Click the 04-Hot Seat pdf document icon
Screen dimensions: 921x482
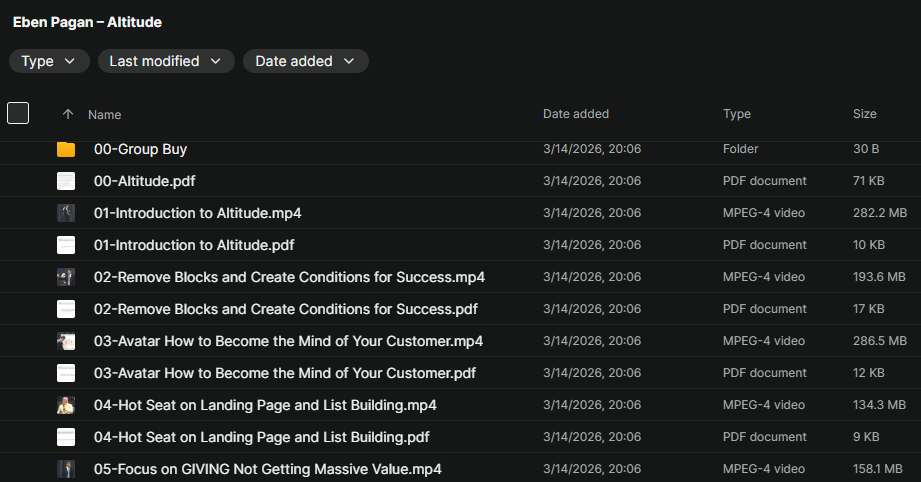coord(66,437)
